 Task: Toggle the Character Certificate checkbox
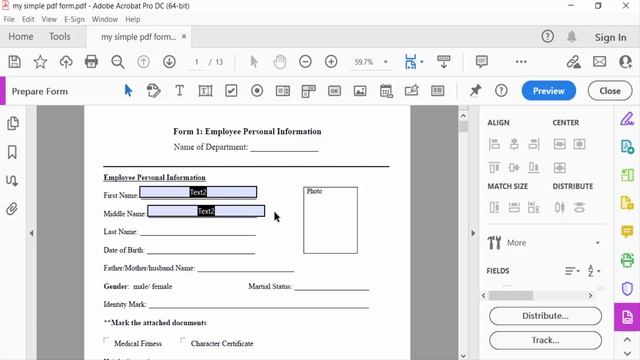[183, 340]
